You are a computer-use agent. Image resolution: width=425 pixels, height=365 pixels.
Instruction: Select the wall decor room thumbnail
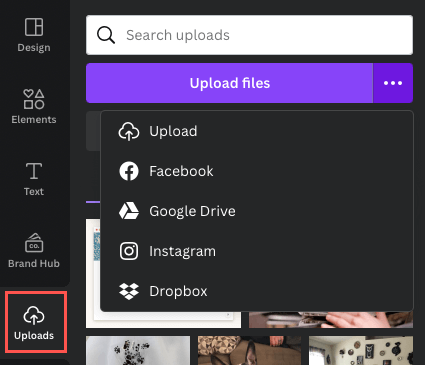tap(361, 350)
